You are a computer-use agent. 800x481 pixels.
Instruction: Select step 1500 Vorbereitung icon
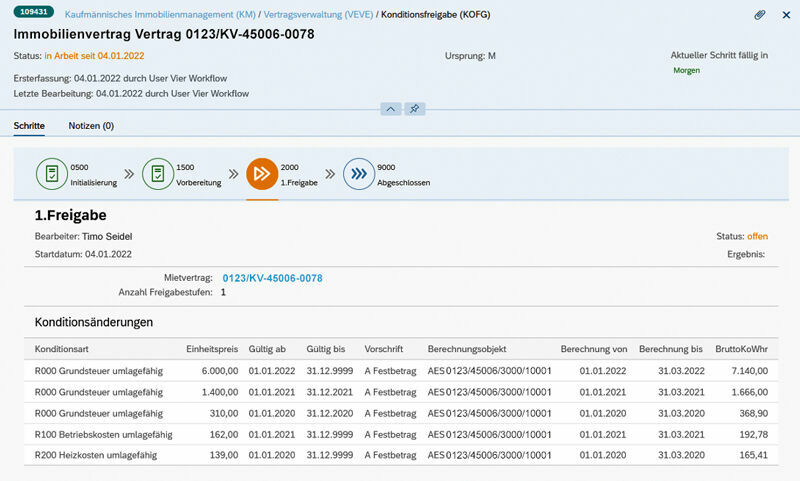[157, 173]
